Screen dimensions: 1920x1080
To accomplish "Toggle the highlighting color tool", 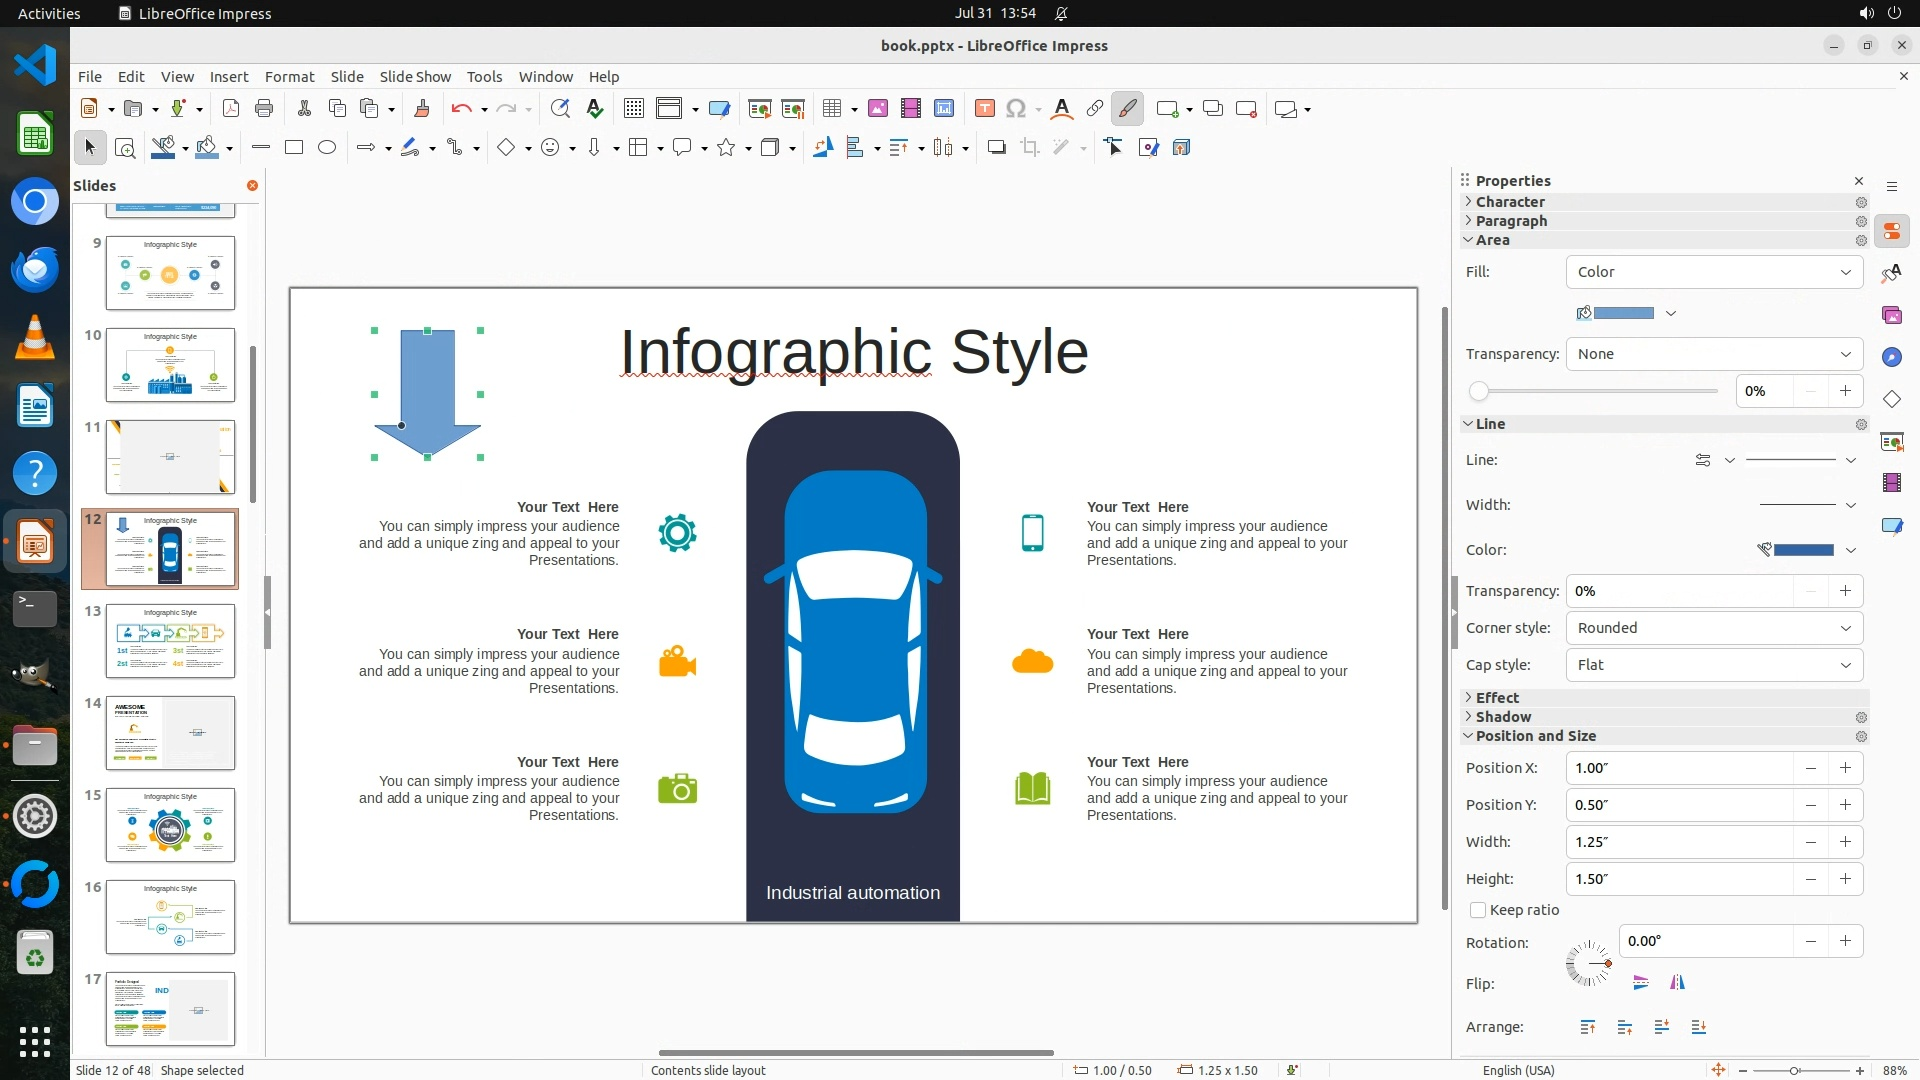I will [1127, 109].
